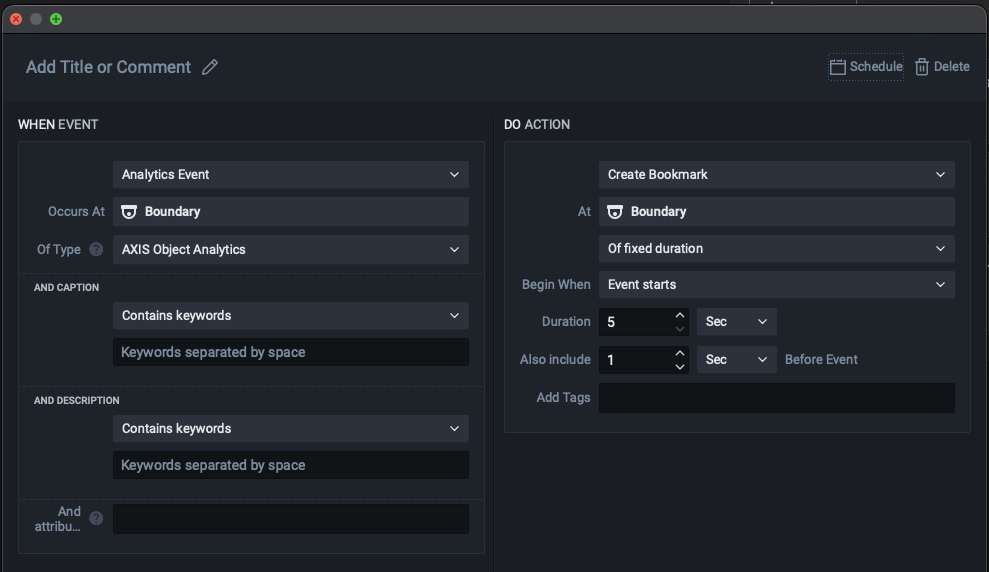Select the Occurs At Boundary camera field
Screen dimensions: 989x572
click(x=291, y=212)
